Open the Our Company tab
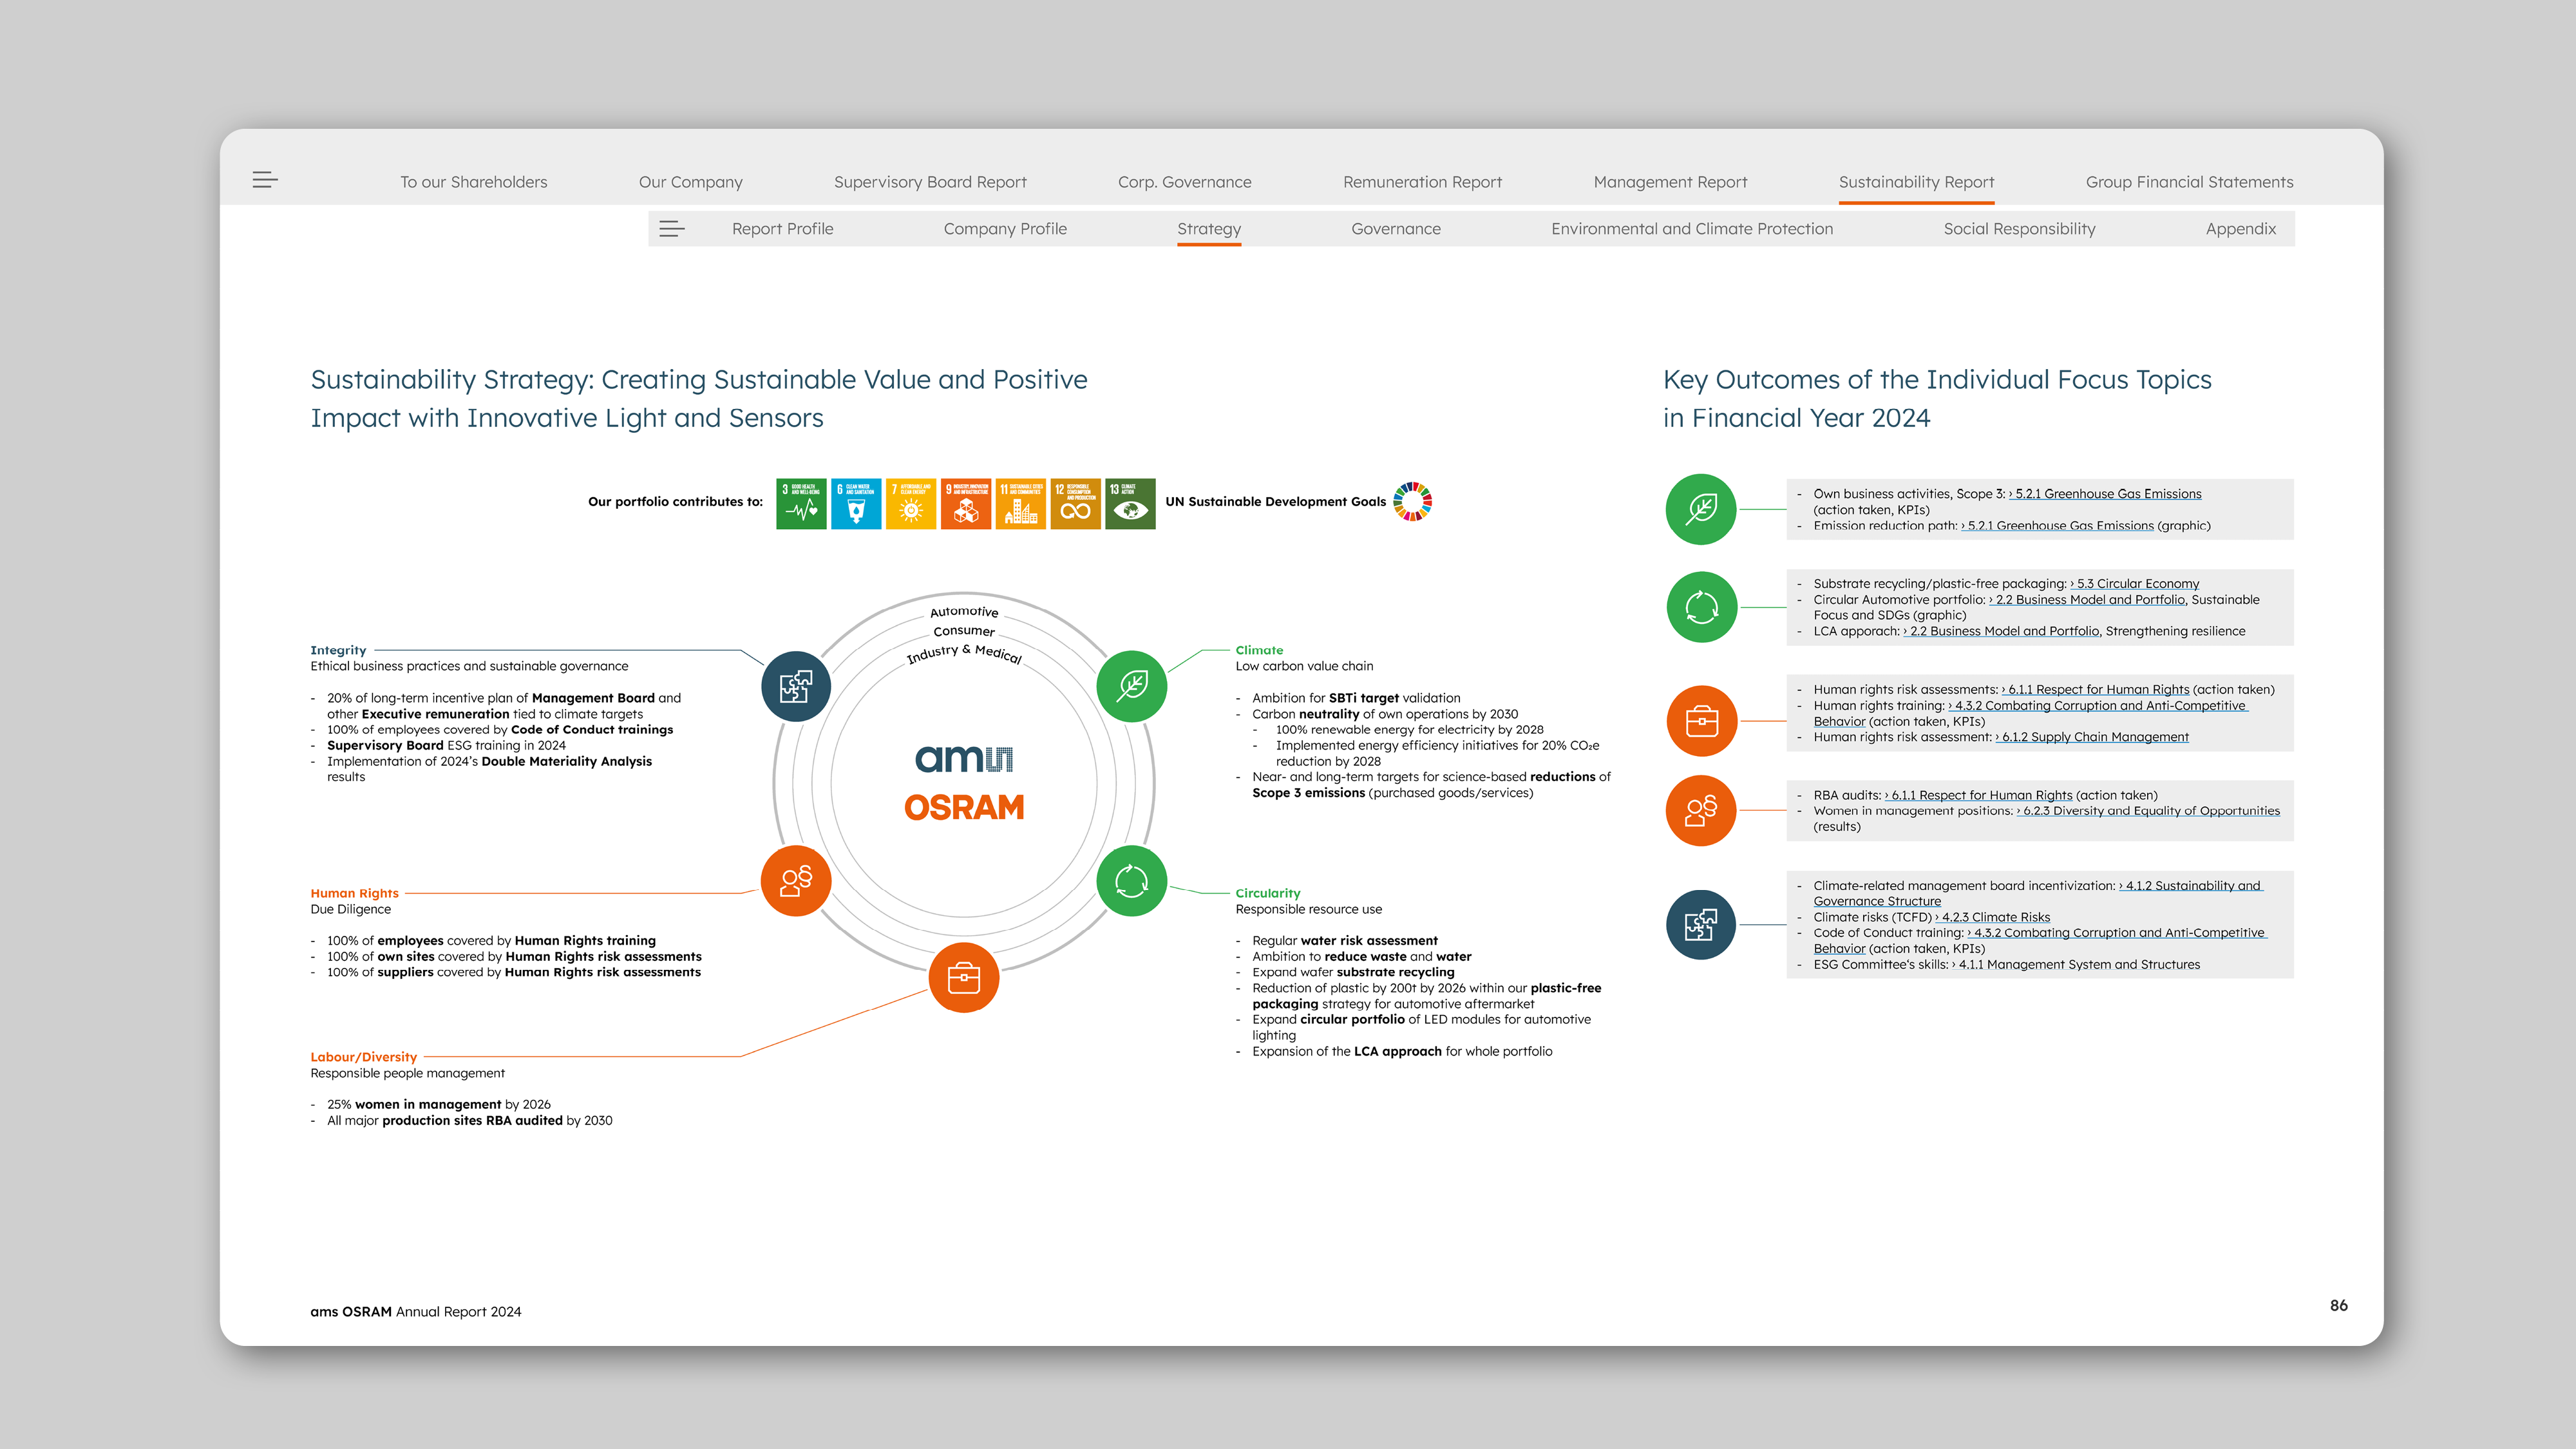Image resolution: width=2576 pixels, height=1449 pixels. click(691, 182)
